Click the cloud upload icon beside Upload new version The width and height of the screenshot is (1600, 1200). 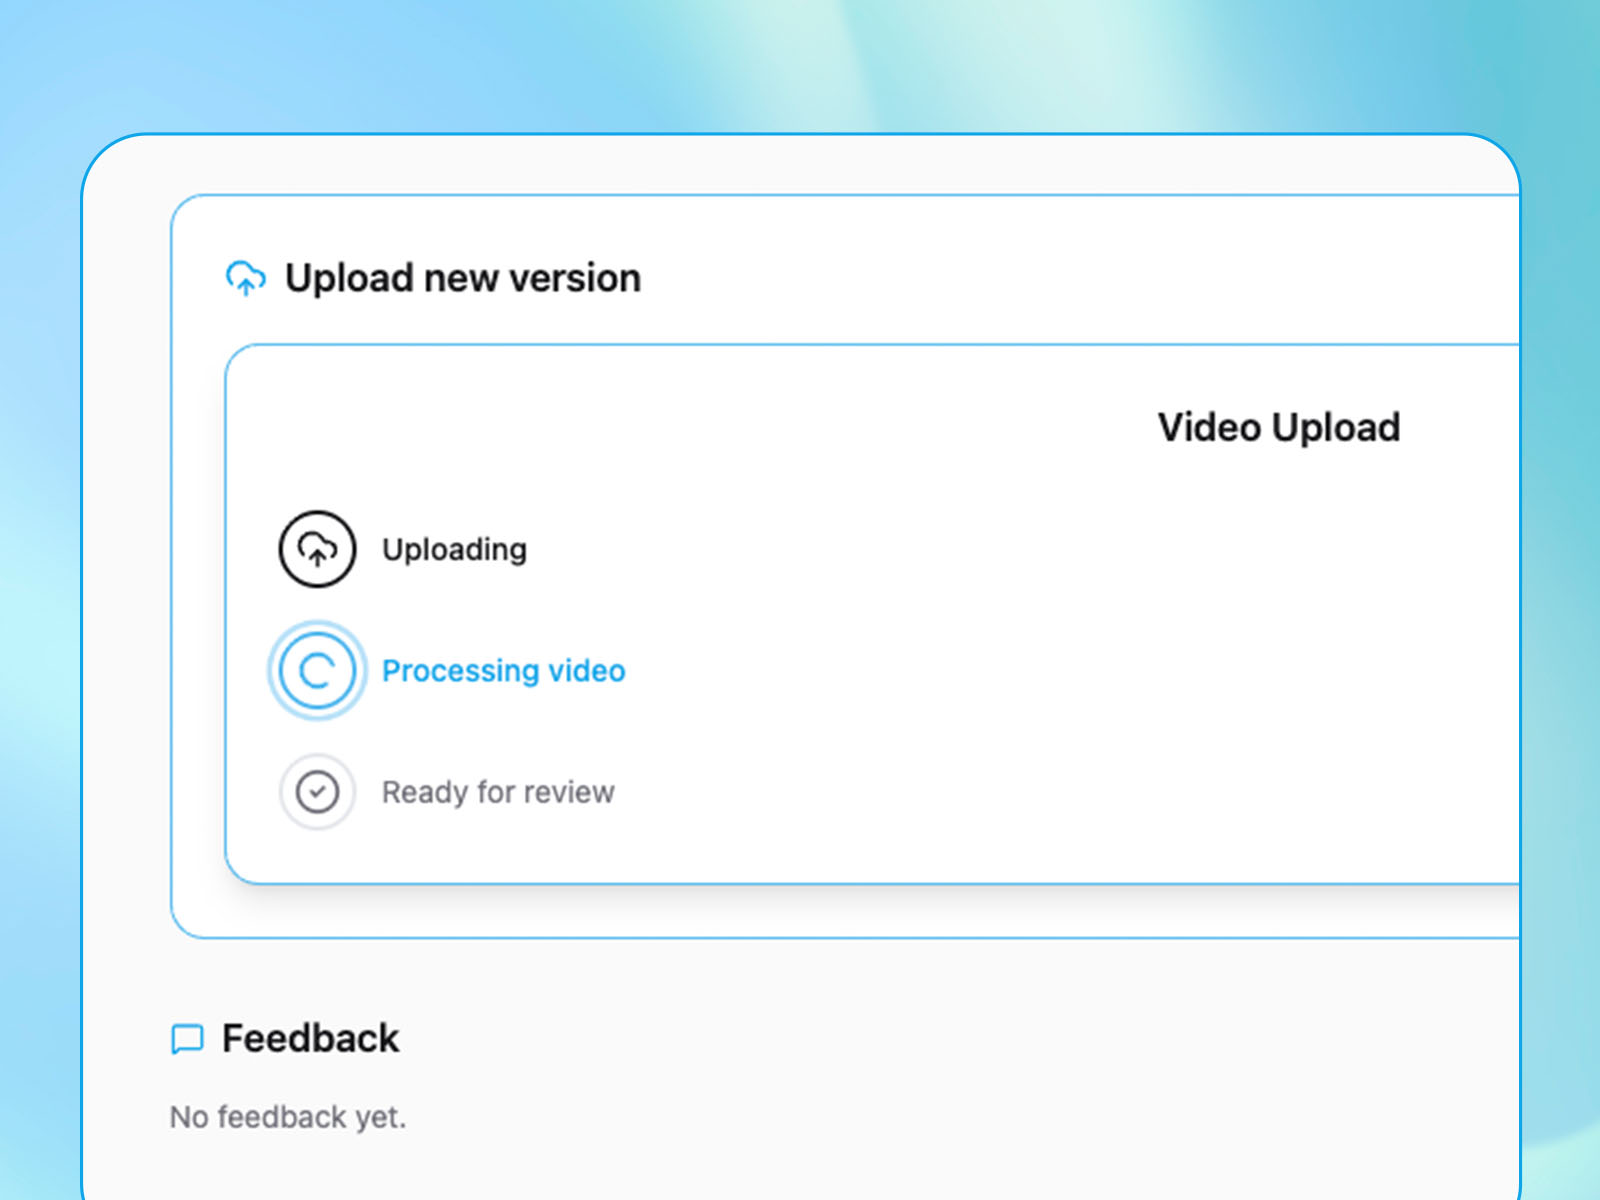(x=246, y=278)
